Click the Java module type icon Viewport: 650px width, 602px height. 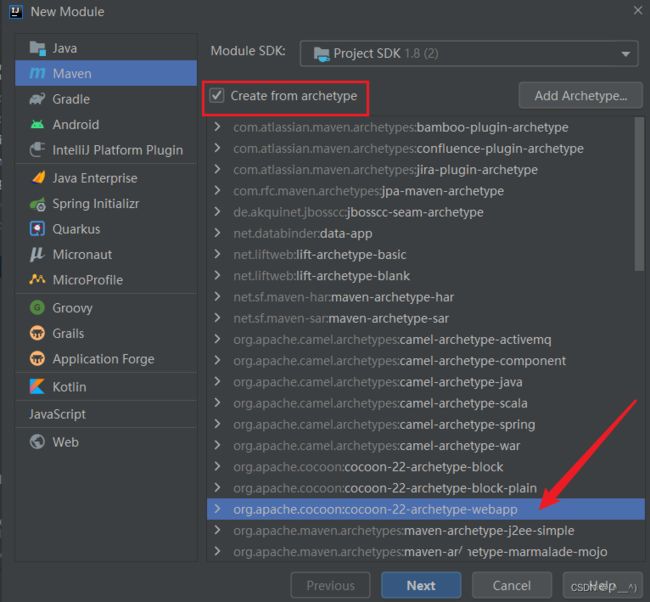37,49
